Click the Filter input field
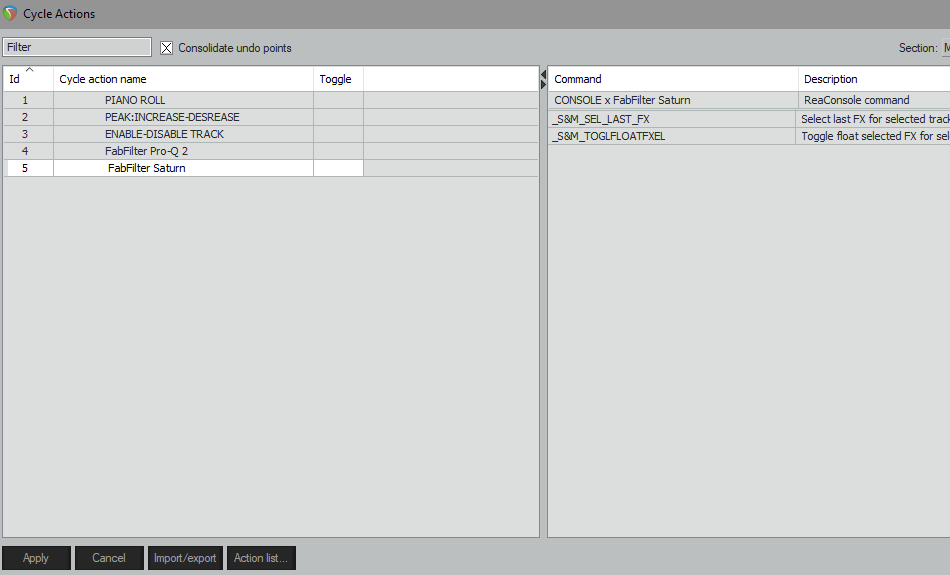Viewport: 950px width, 575px height. [77, 47]
